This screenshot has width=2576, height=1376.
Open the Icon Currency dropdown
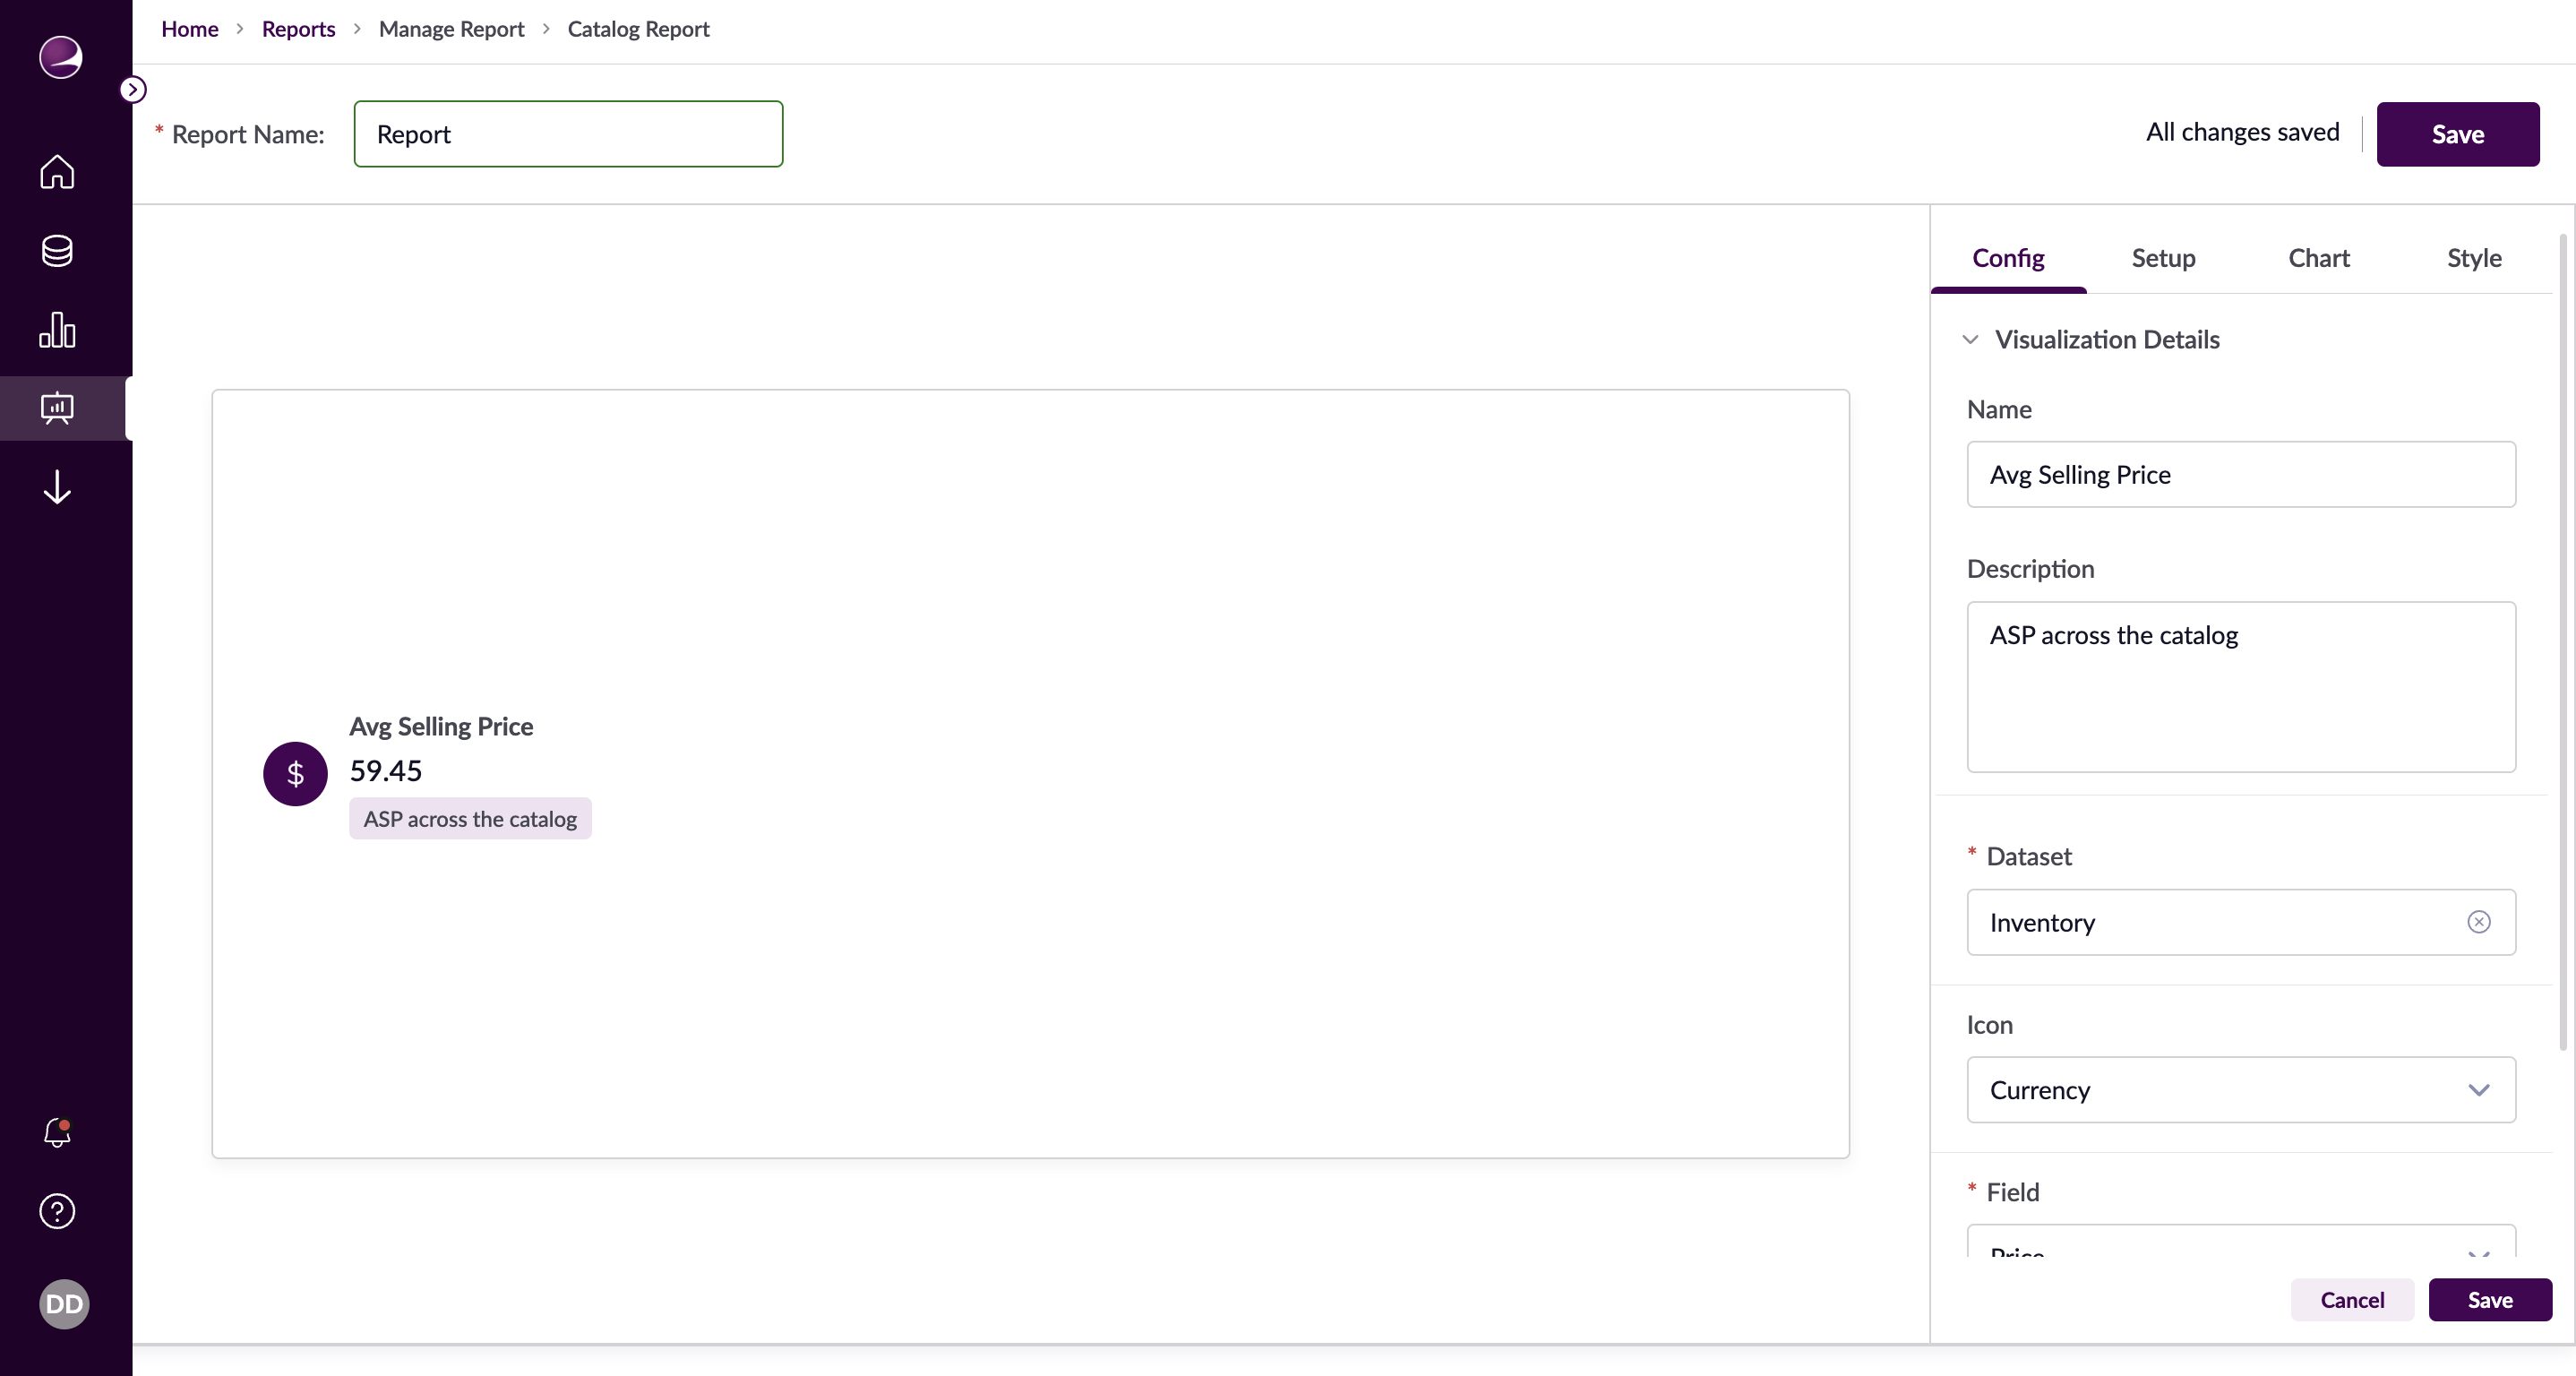[x=2240, y=1090]
